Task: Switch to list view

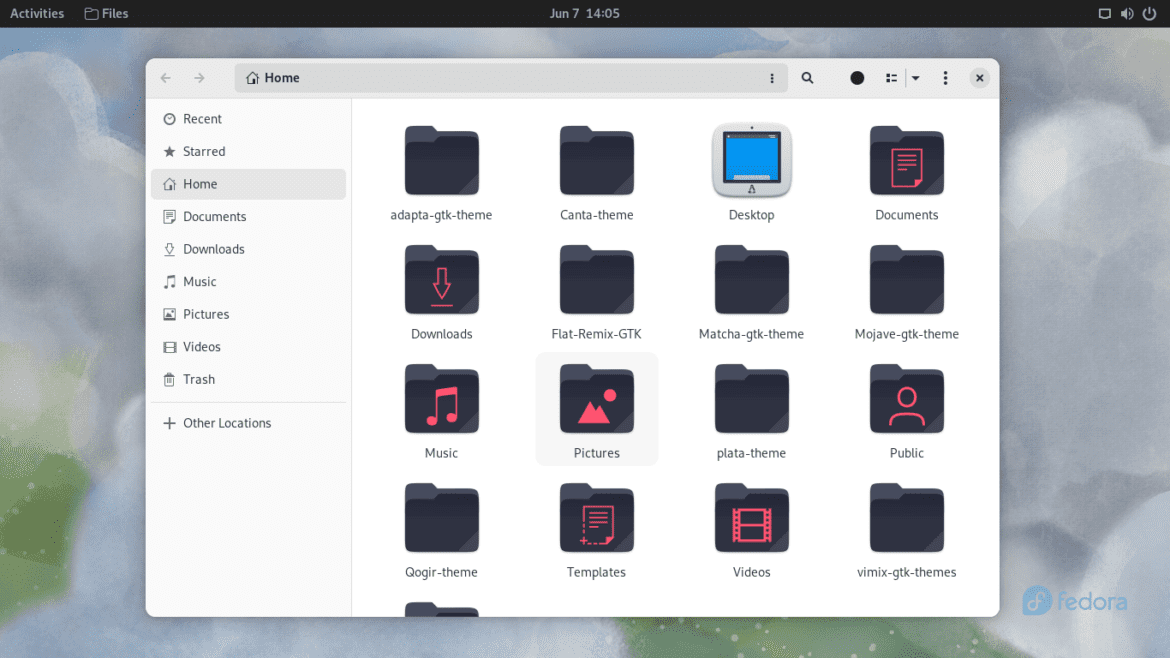Action: [889, 77]
